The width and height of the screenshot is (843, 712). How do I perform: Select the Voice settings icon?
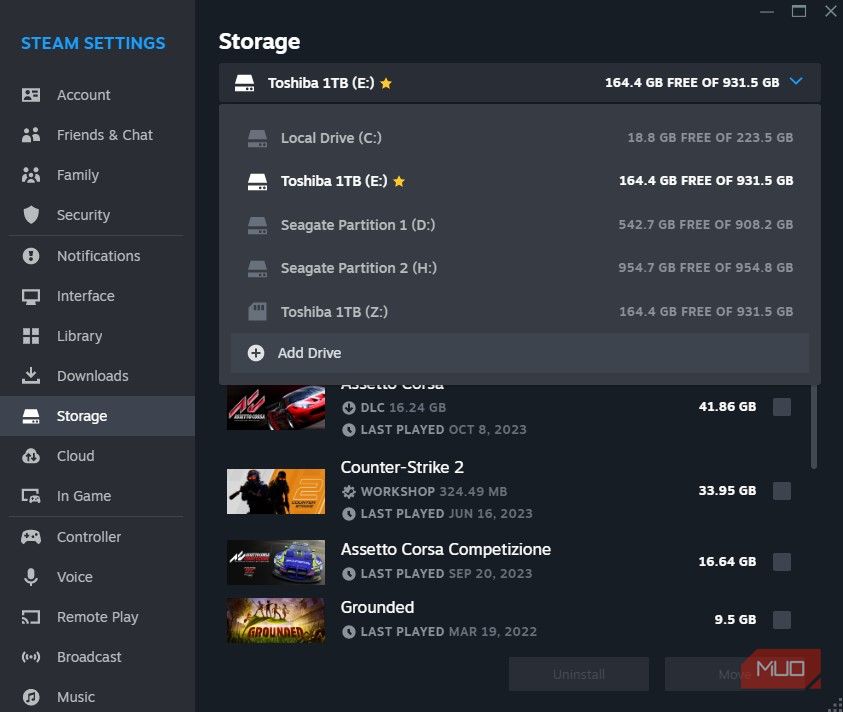pyautogui.click(x=28, y=577)
